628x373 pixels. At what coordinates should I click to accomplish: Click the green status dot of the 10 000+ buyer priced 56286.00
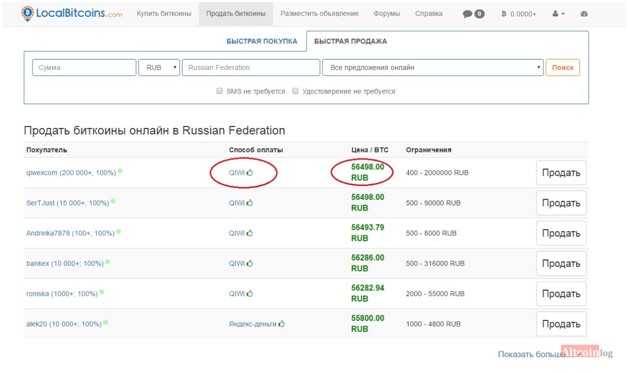tap(108, 262)
